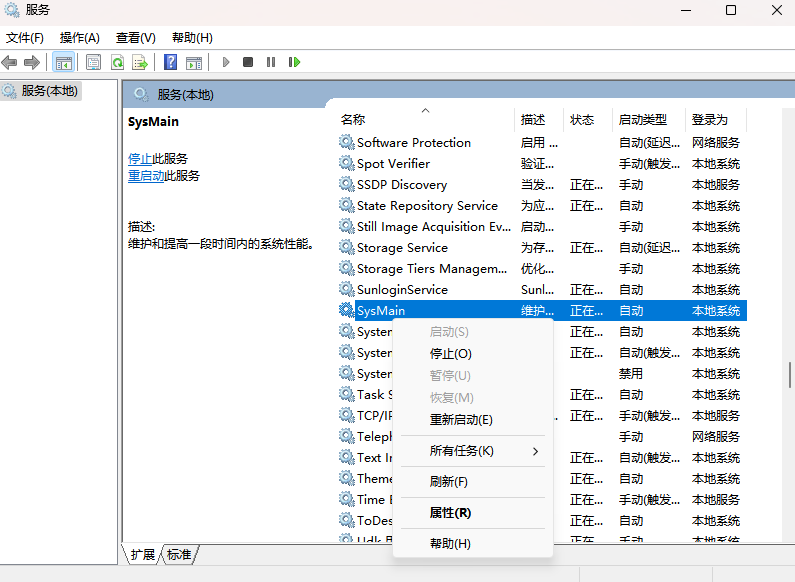Open the 操作(A) menu

point(80,38)
